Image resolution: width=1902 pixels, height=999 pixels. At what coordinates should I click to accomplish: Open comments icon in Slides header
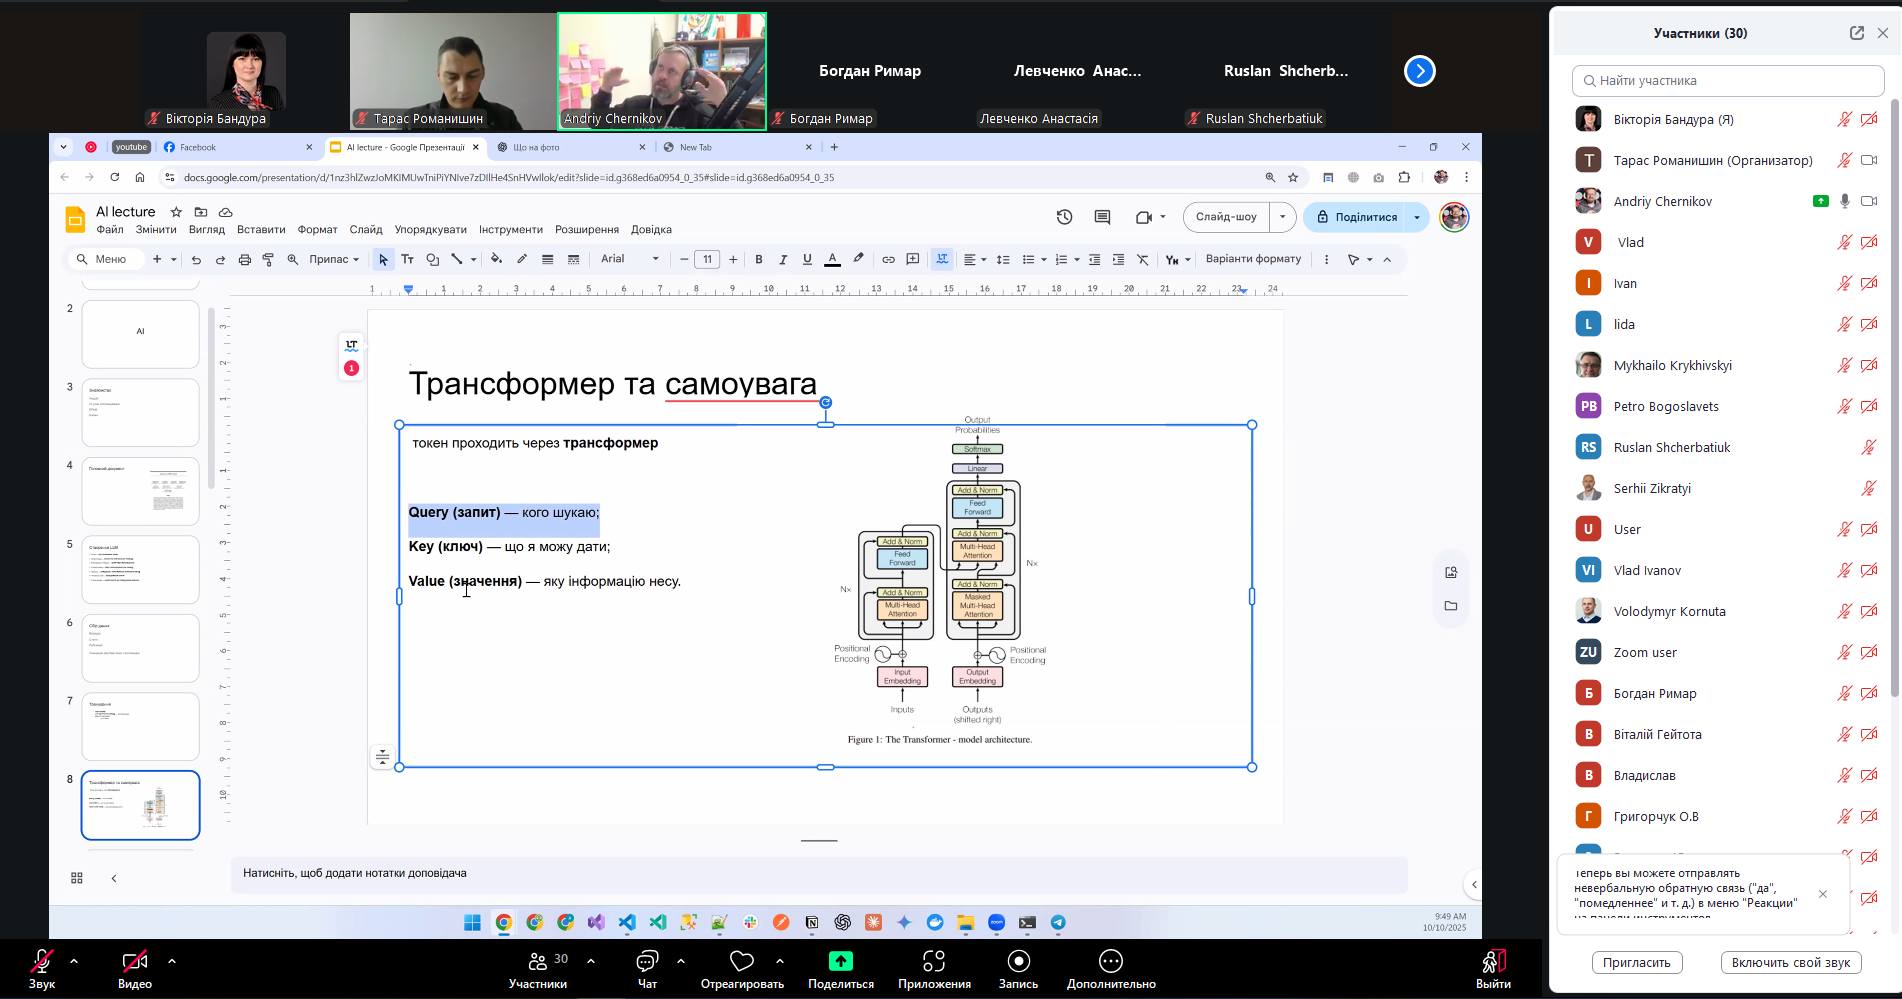click(x=1102, y=217)
